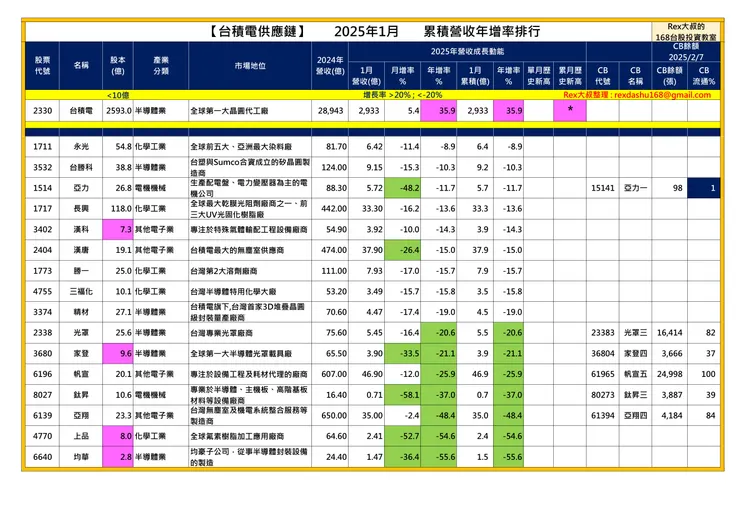Viewport: 740px width, 523px height.
Task: Select the 股票代號 column header
Action: tap(42, 66)
